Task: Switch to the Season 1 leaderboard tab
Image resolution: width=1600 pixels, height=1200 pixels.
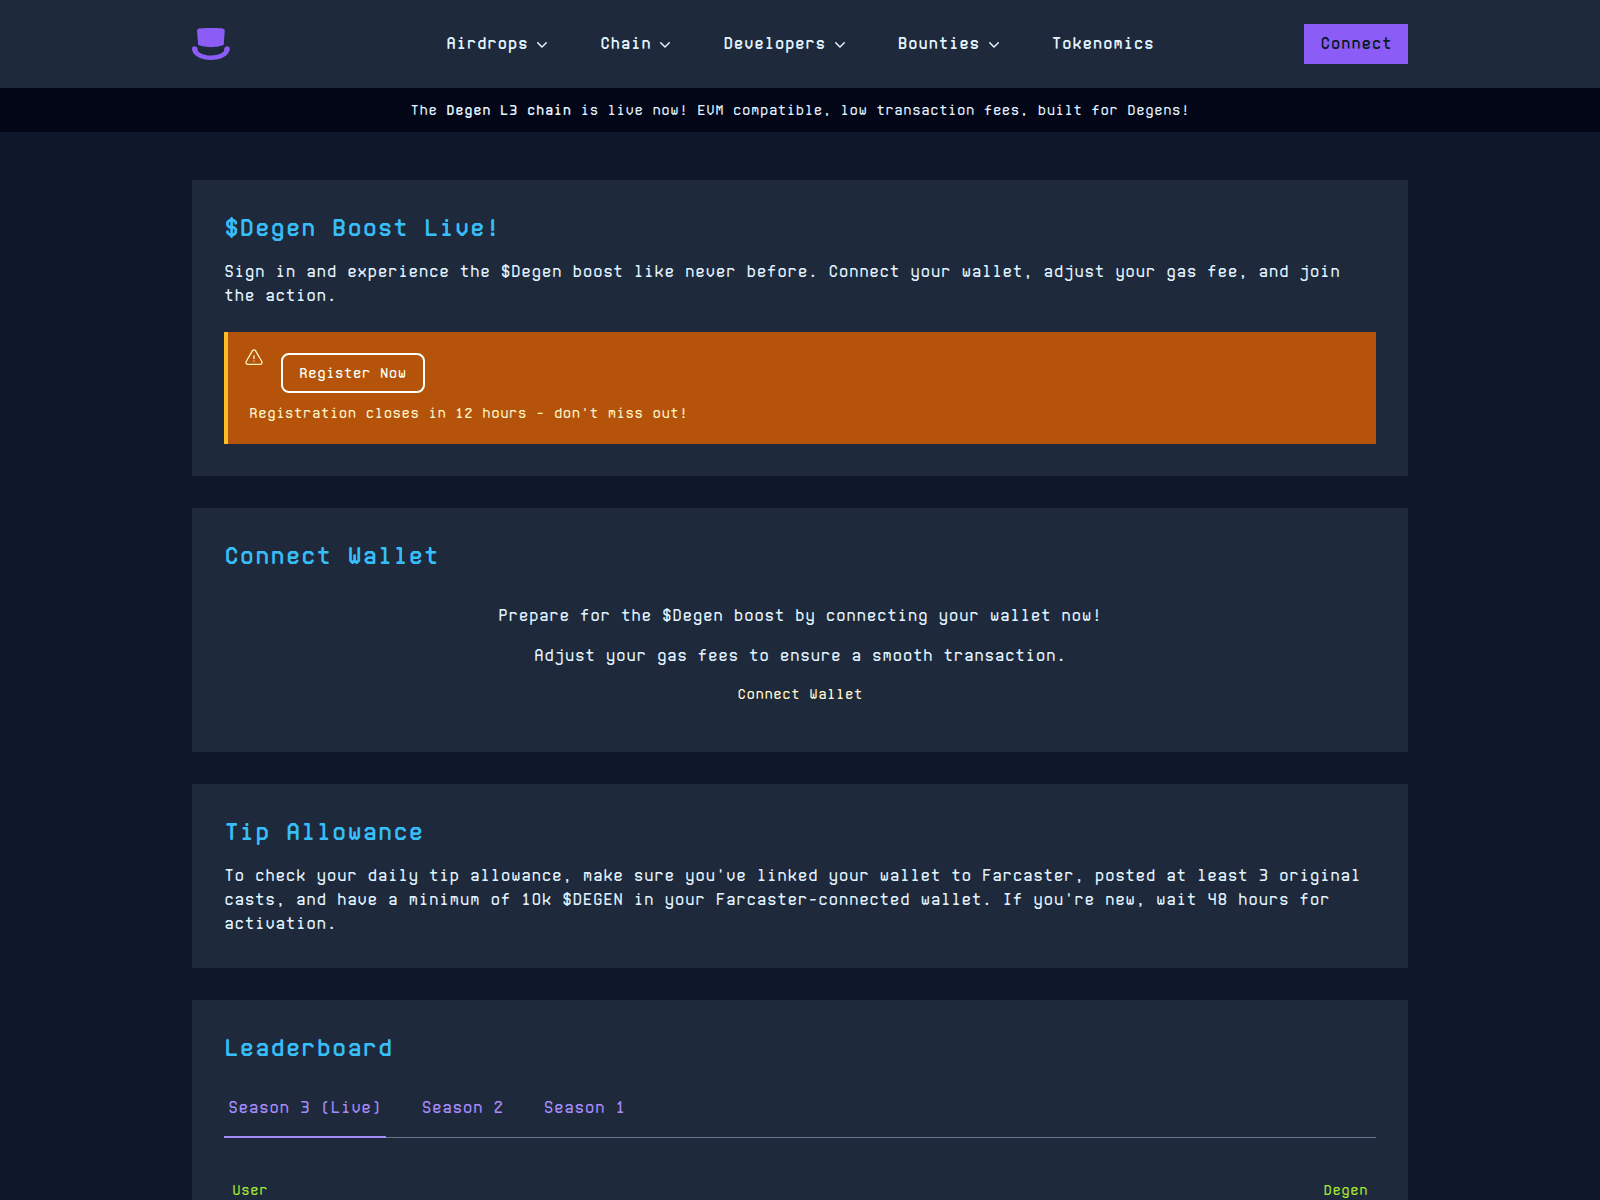Action: [584, 1107]
